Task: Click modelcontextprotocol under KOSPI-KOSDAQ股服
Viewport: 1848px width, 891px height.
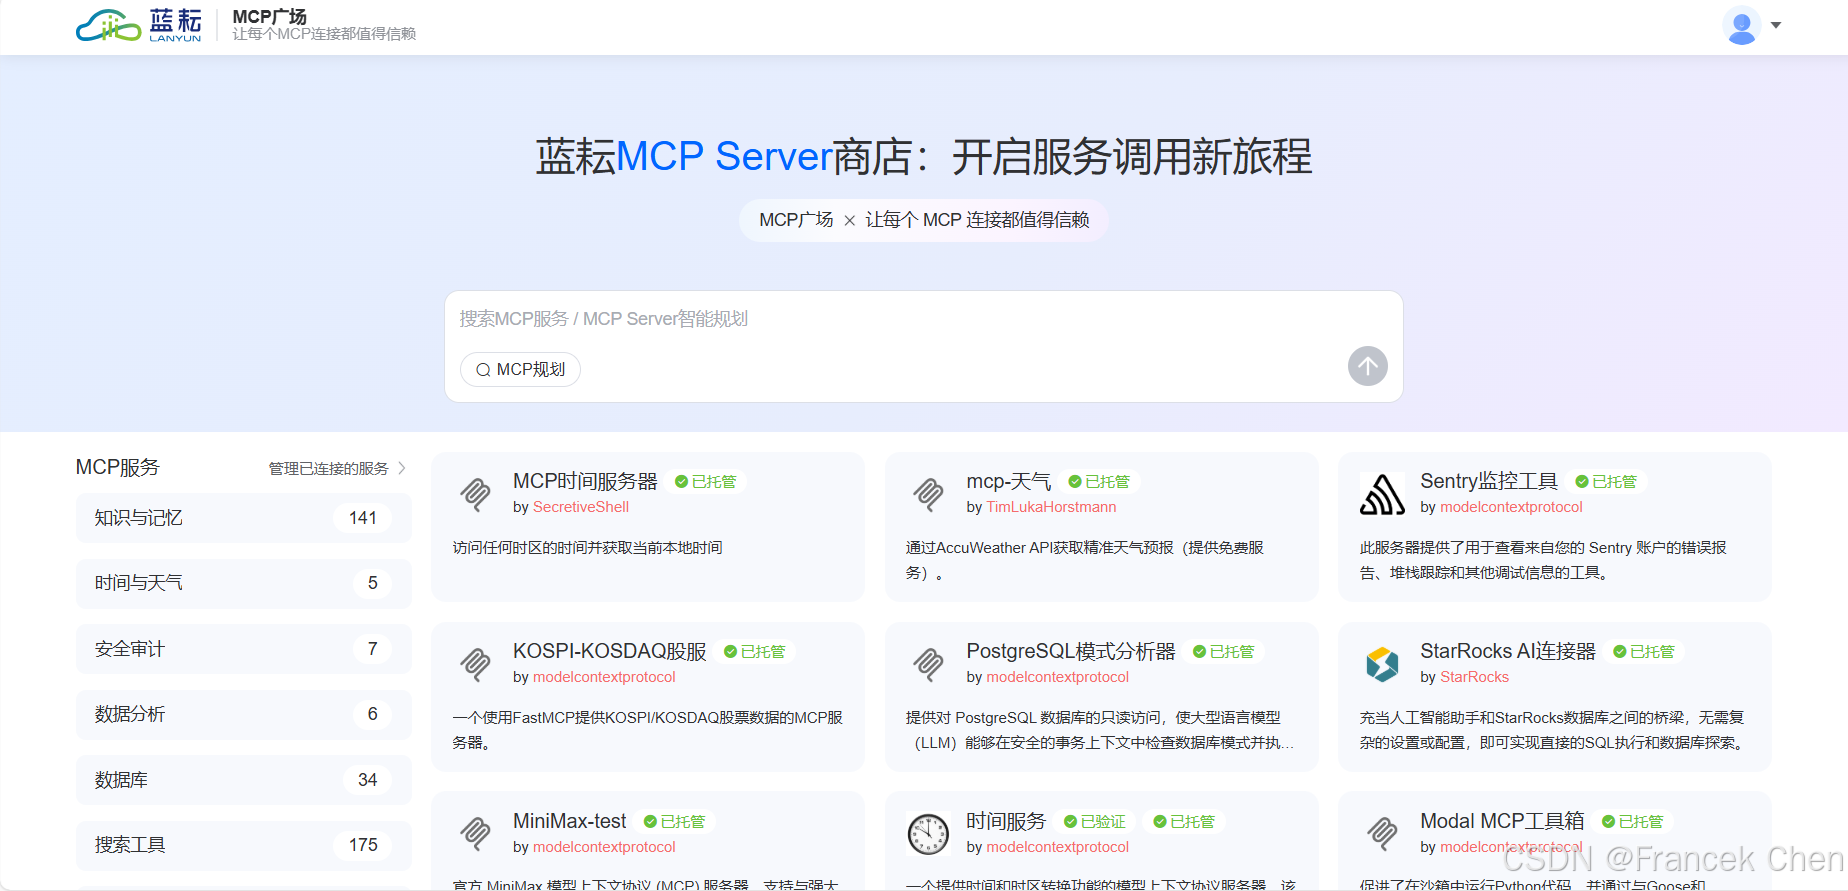Action: point(604,677)
